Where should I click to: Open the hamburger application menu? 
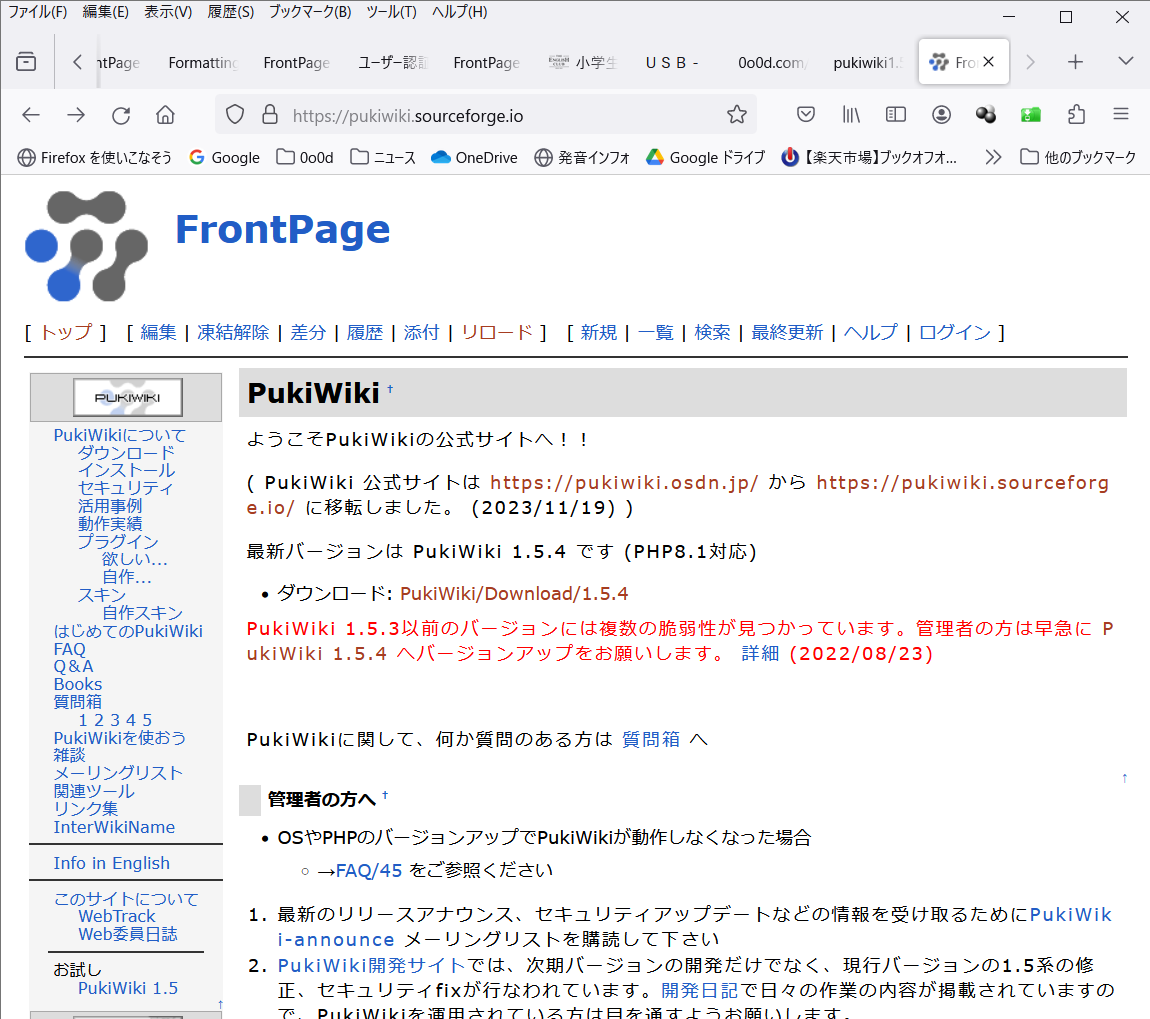click(x=1121, y=115)
